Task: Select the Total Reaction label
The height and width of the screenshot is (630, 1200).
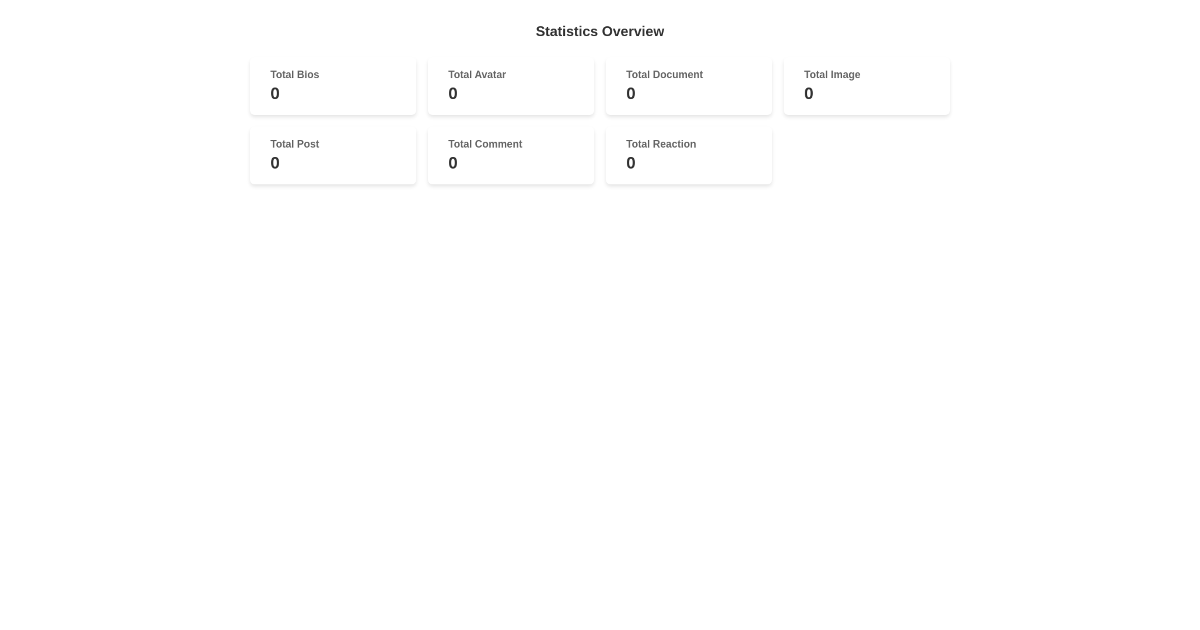Action: (660, 144)
